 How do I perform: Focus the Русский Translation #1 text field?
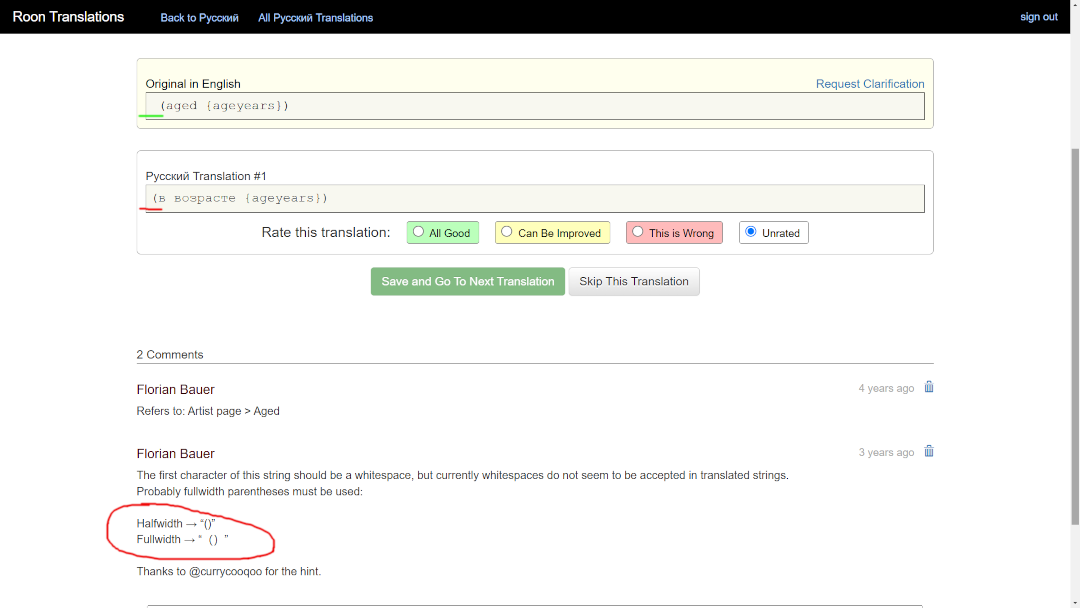point(535,199)
